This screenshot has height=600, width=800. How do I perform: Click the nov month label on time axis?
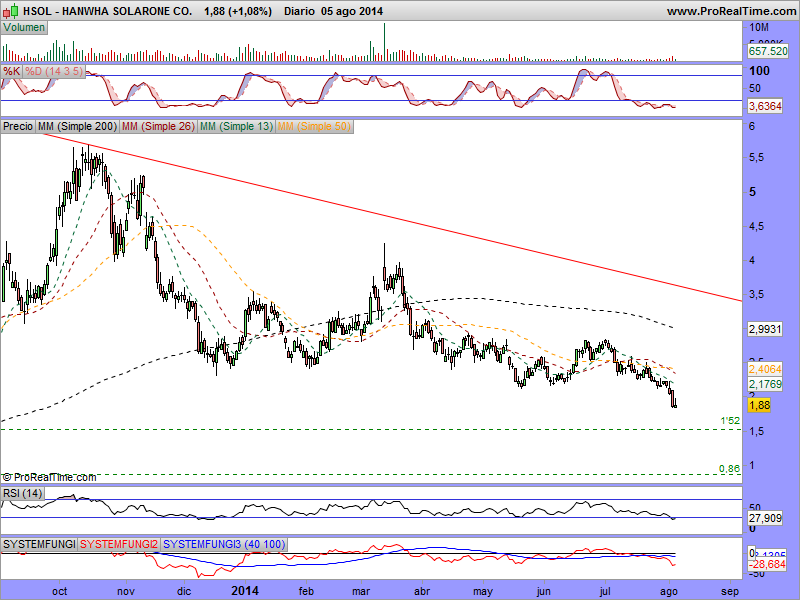[x=126, y=591]
